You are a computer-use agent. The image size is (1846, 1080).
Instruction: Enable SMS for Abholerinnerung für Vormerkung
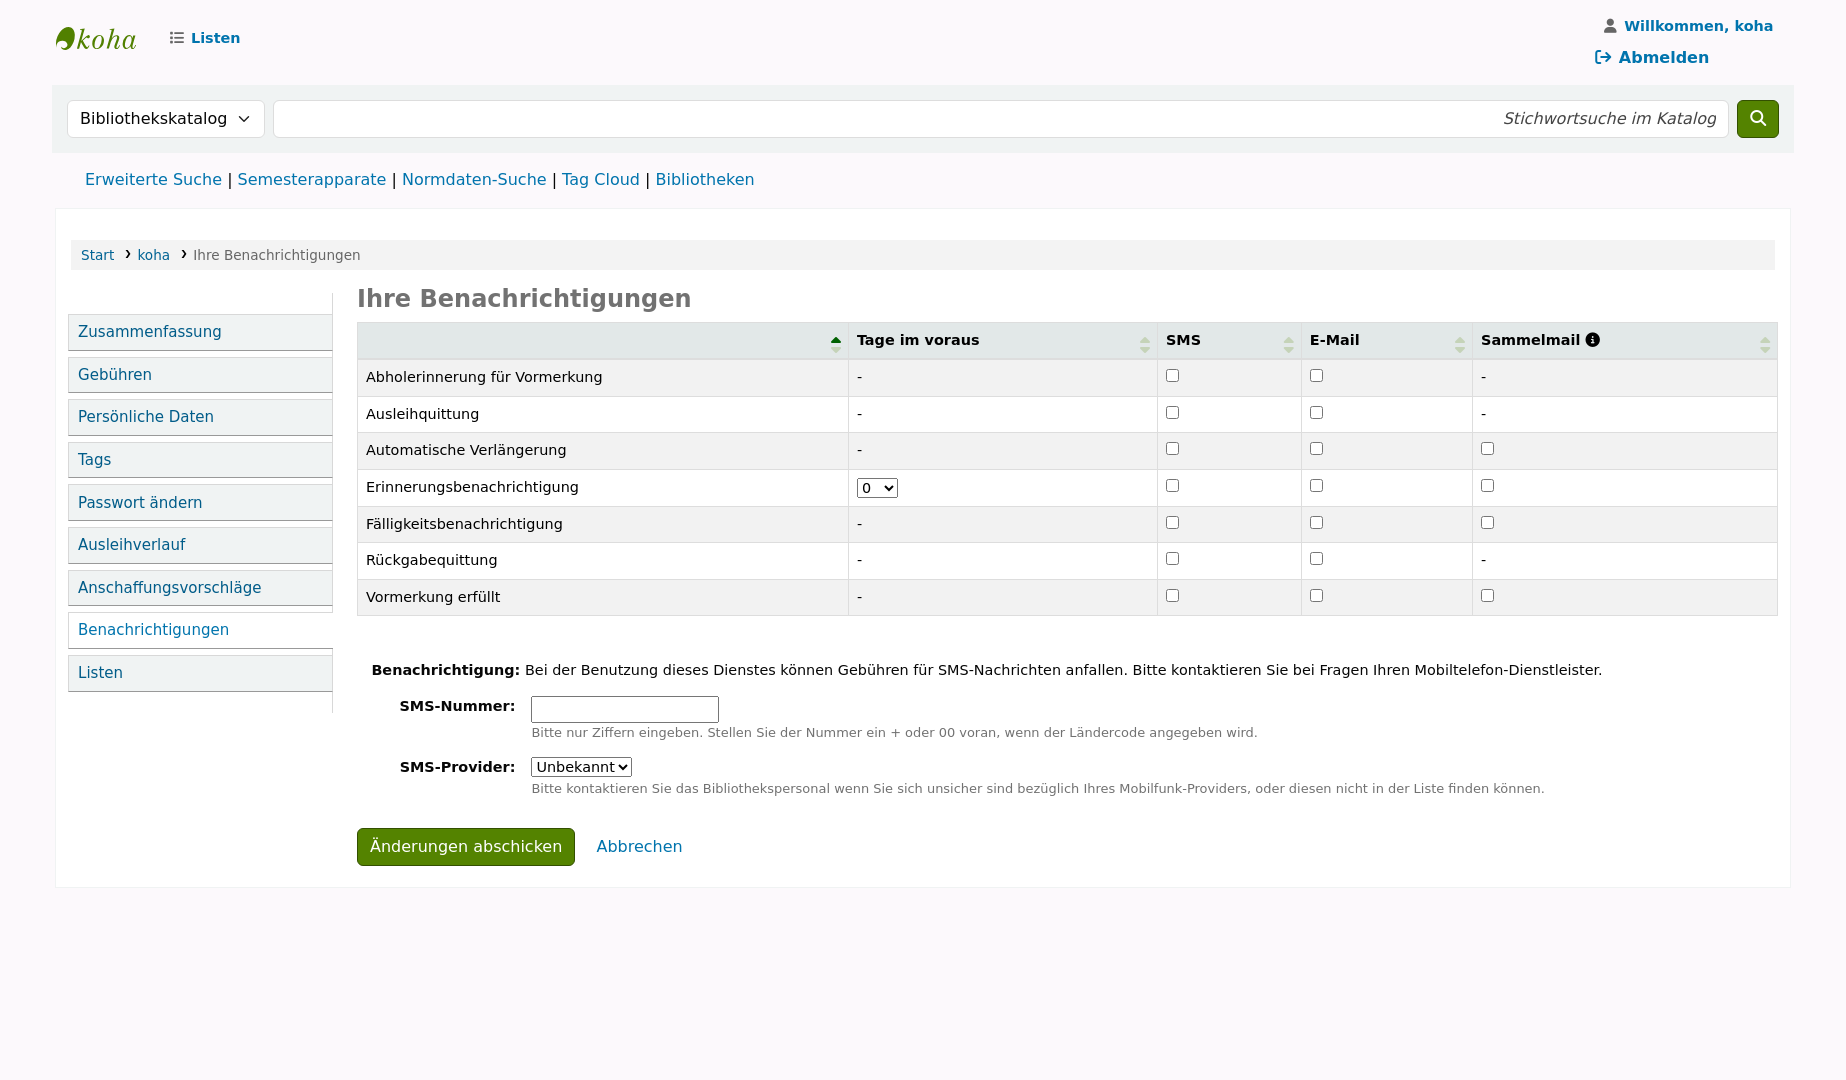click(x=1172, y=376)
